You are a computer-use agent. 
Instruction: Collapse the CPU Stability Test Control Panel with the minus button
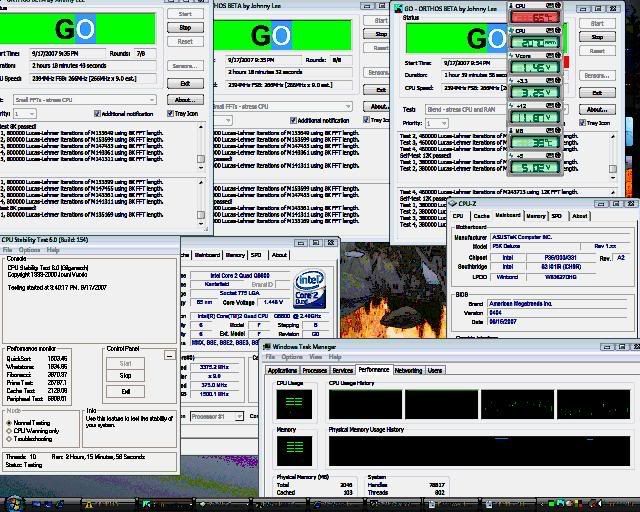169,355
